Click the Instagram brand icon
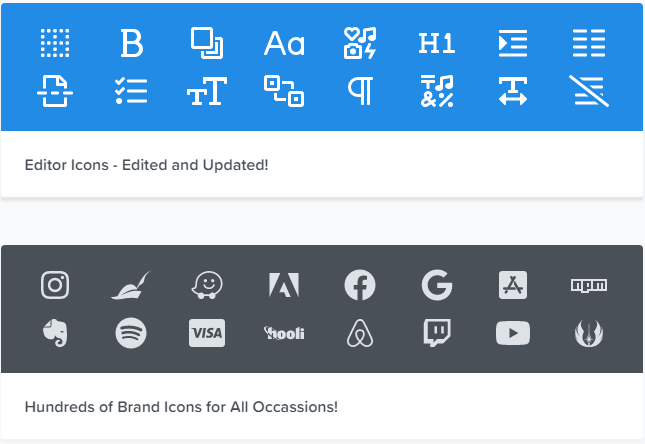The height and width of the screenshot is (444, 645). [x=55, y=285]
